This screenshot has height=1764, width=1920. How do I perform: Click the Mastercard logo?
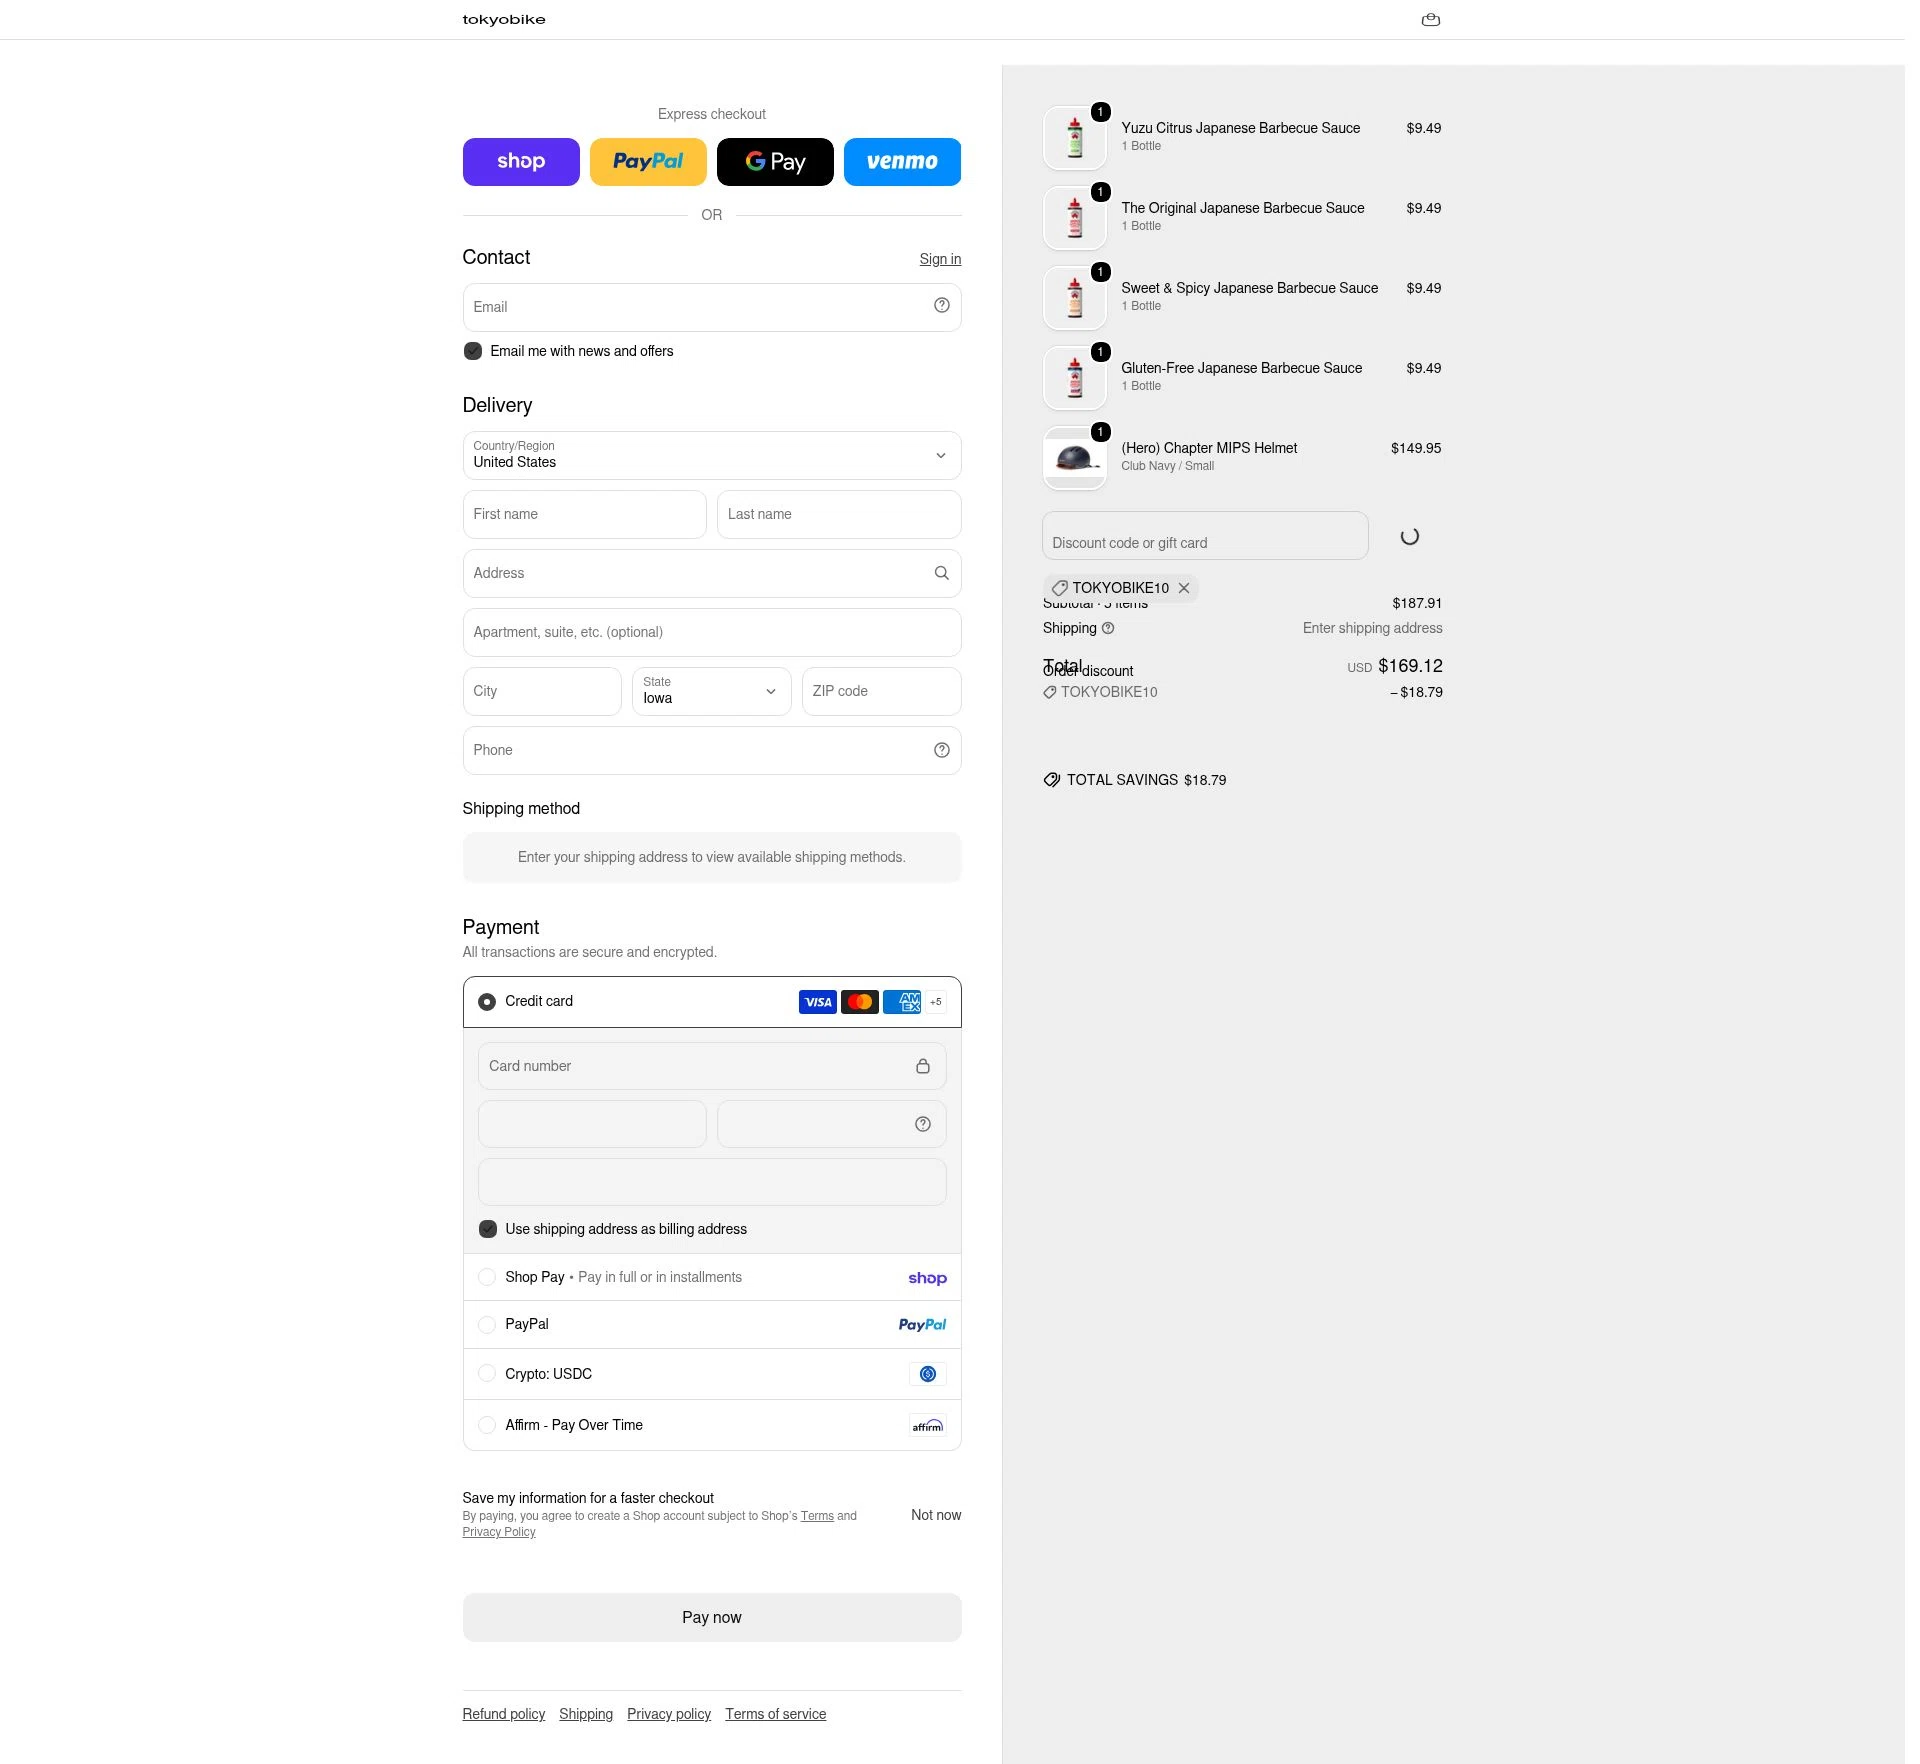pos(860,1002)
